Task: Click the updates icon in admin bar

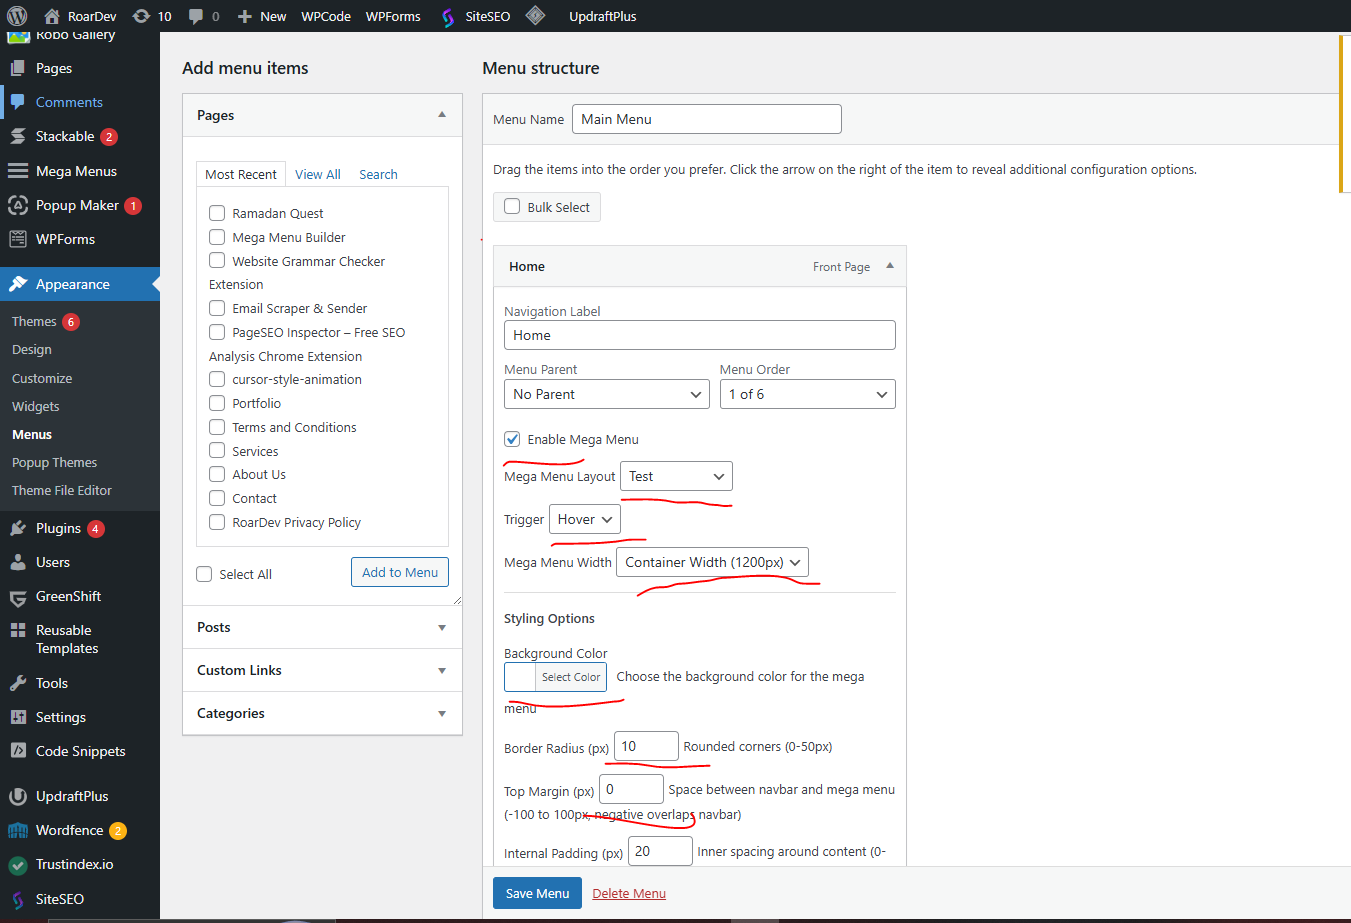Action: (142, 16)
